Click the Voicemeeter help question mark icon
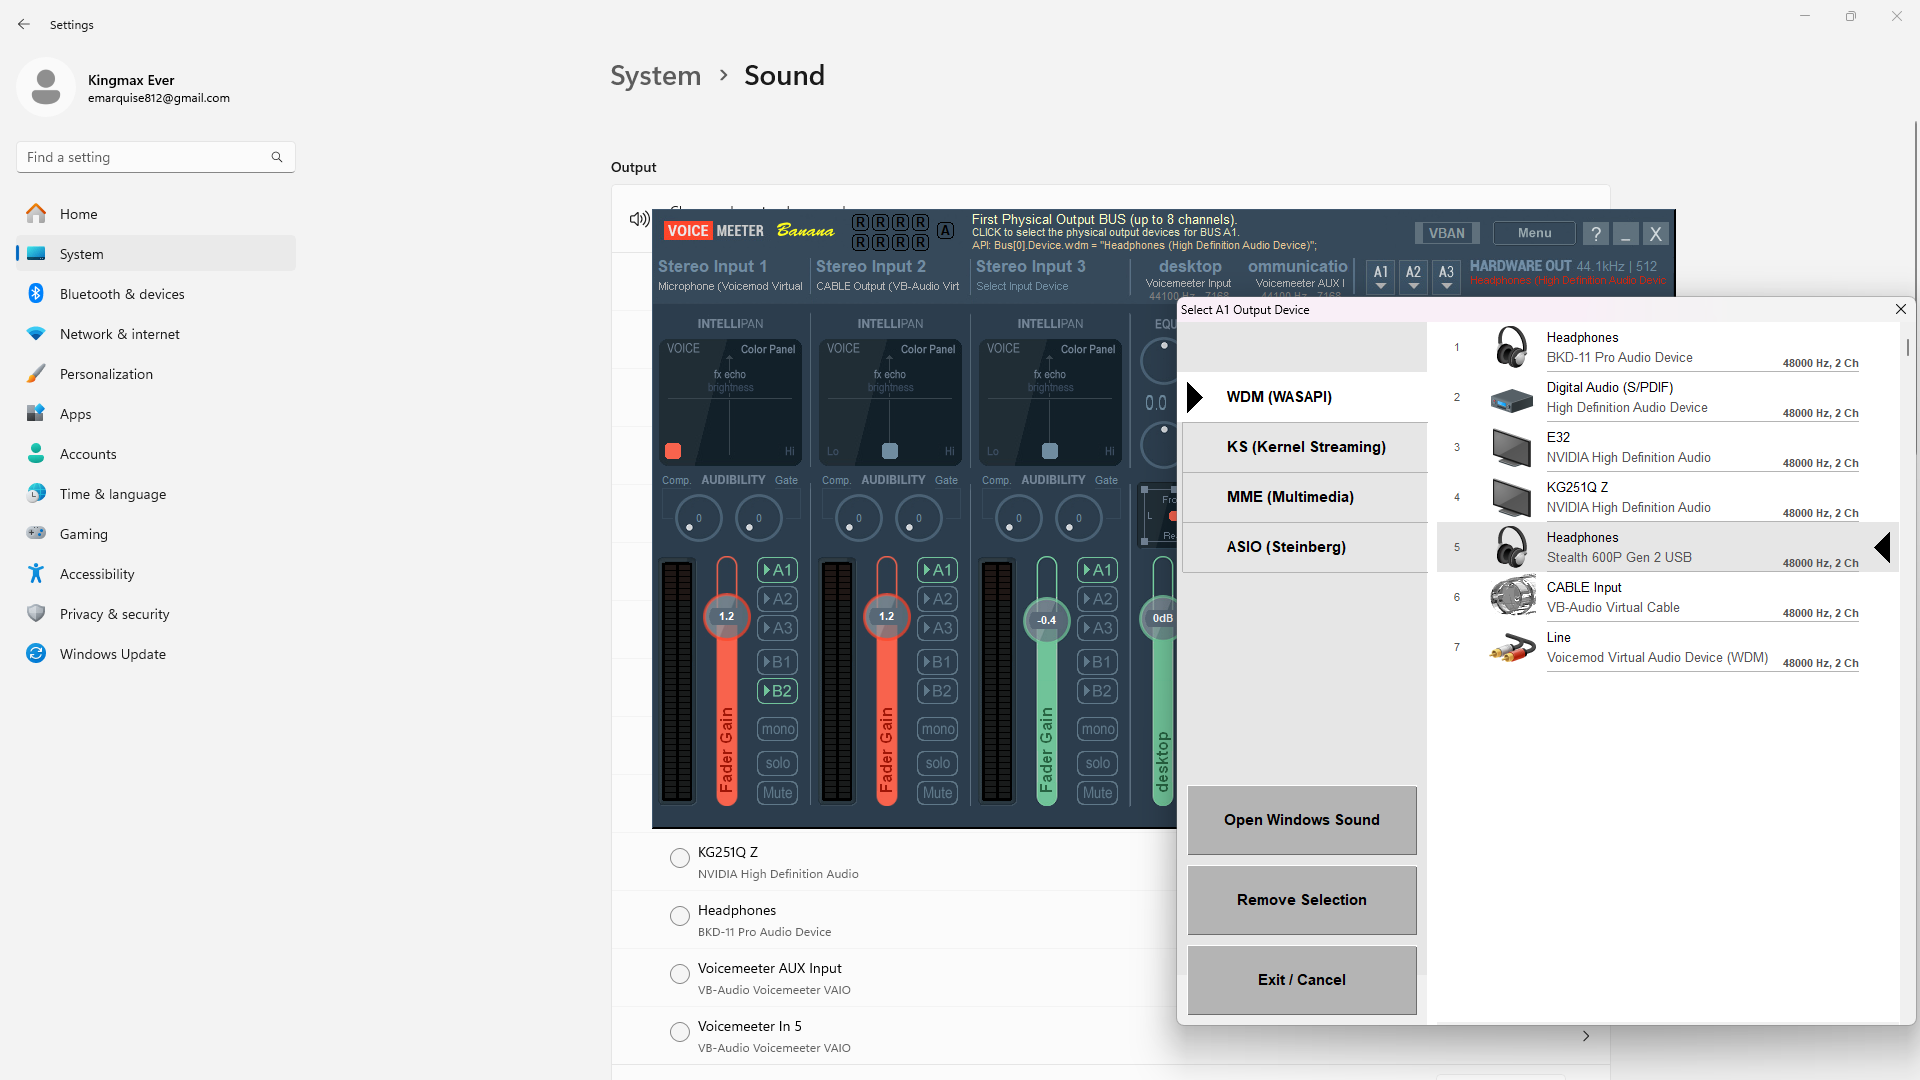1920x1080 pixels. tap(1596, 234)
